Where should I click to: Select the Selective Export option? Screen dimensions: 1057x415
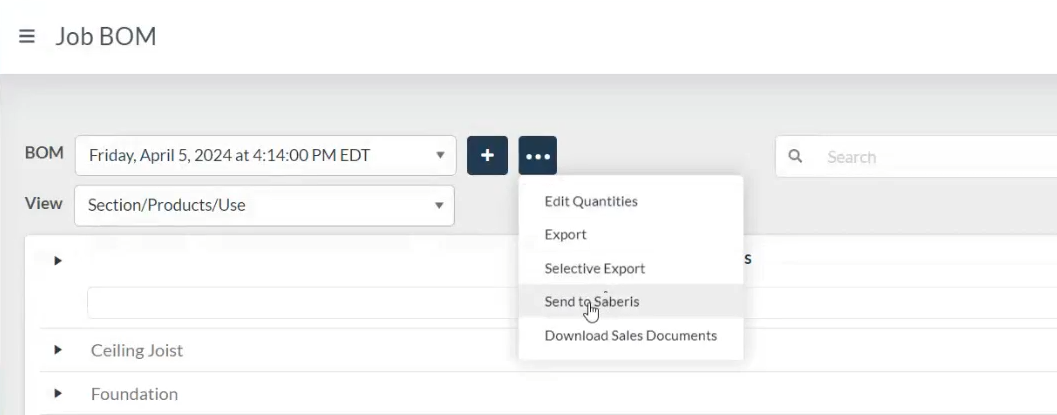pos(595,268)
